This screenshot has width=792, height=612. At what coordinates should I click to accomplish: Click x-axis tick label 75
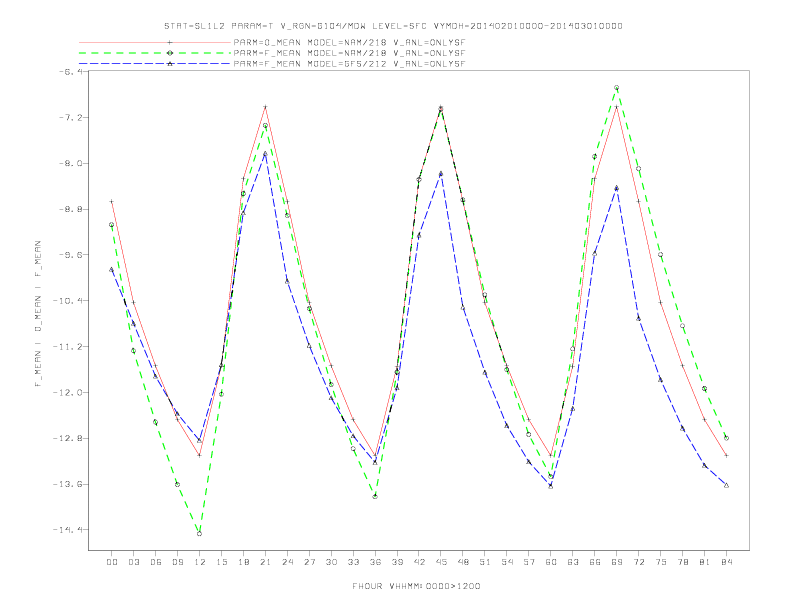[x=661, y=562]
